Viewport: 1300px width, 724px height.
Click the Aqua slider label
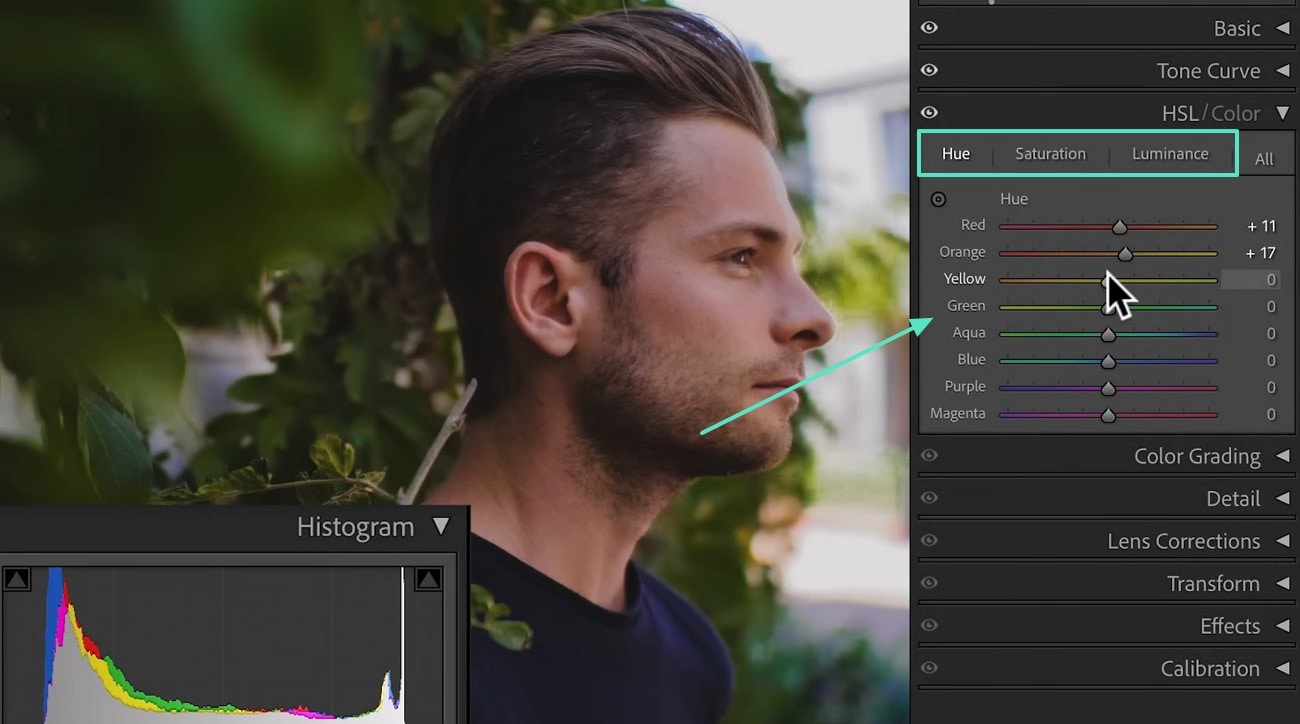click(969, 333)
